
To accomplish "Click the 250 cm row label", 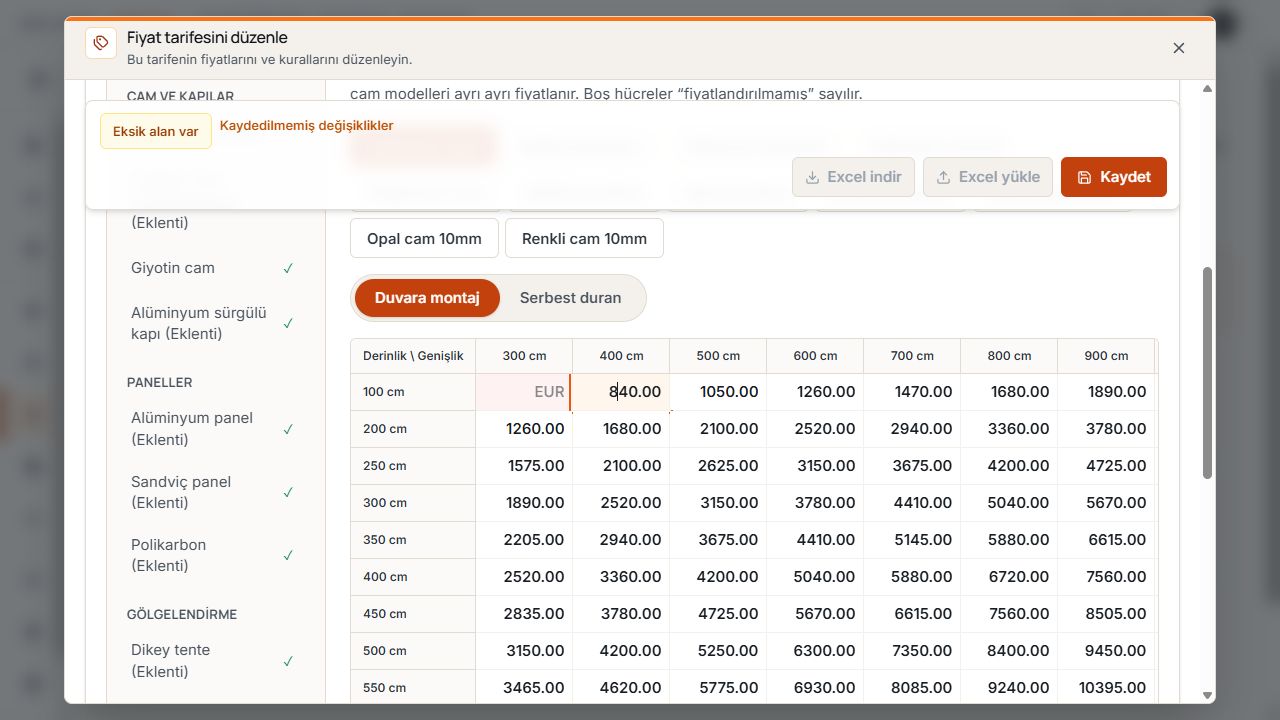I will pos(413,466).
